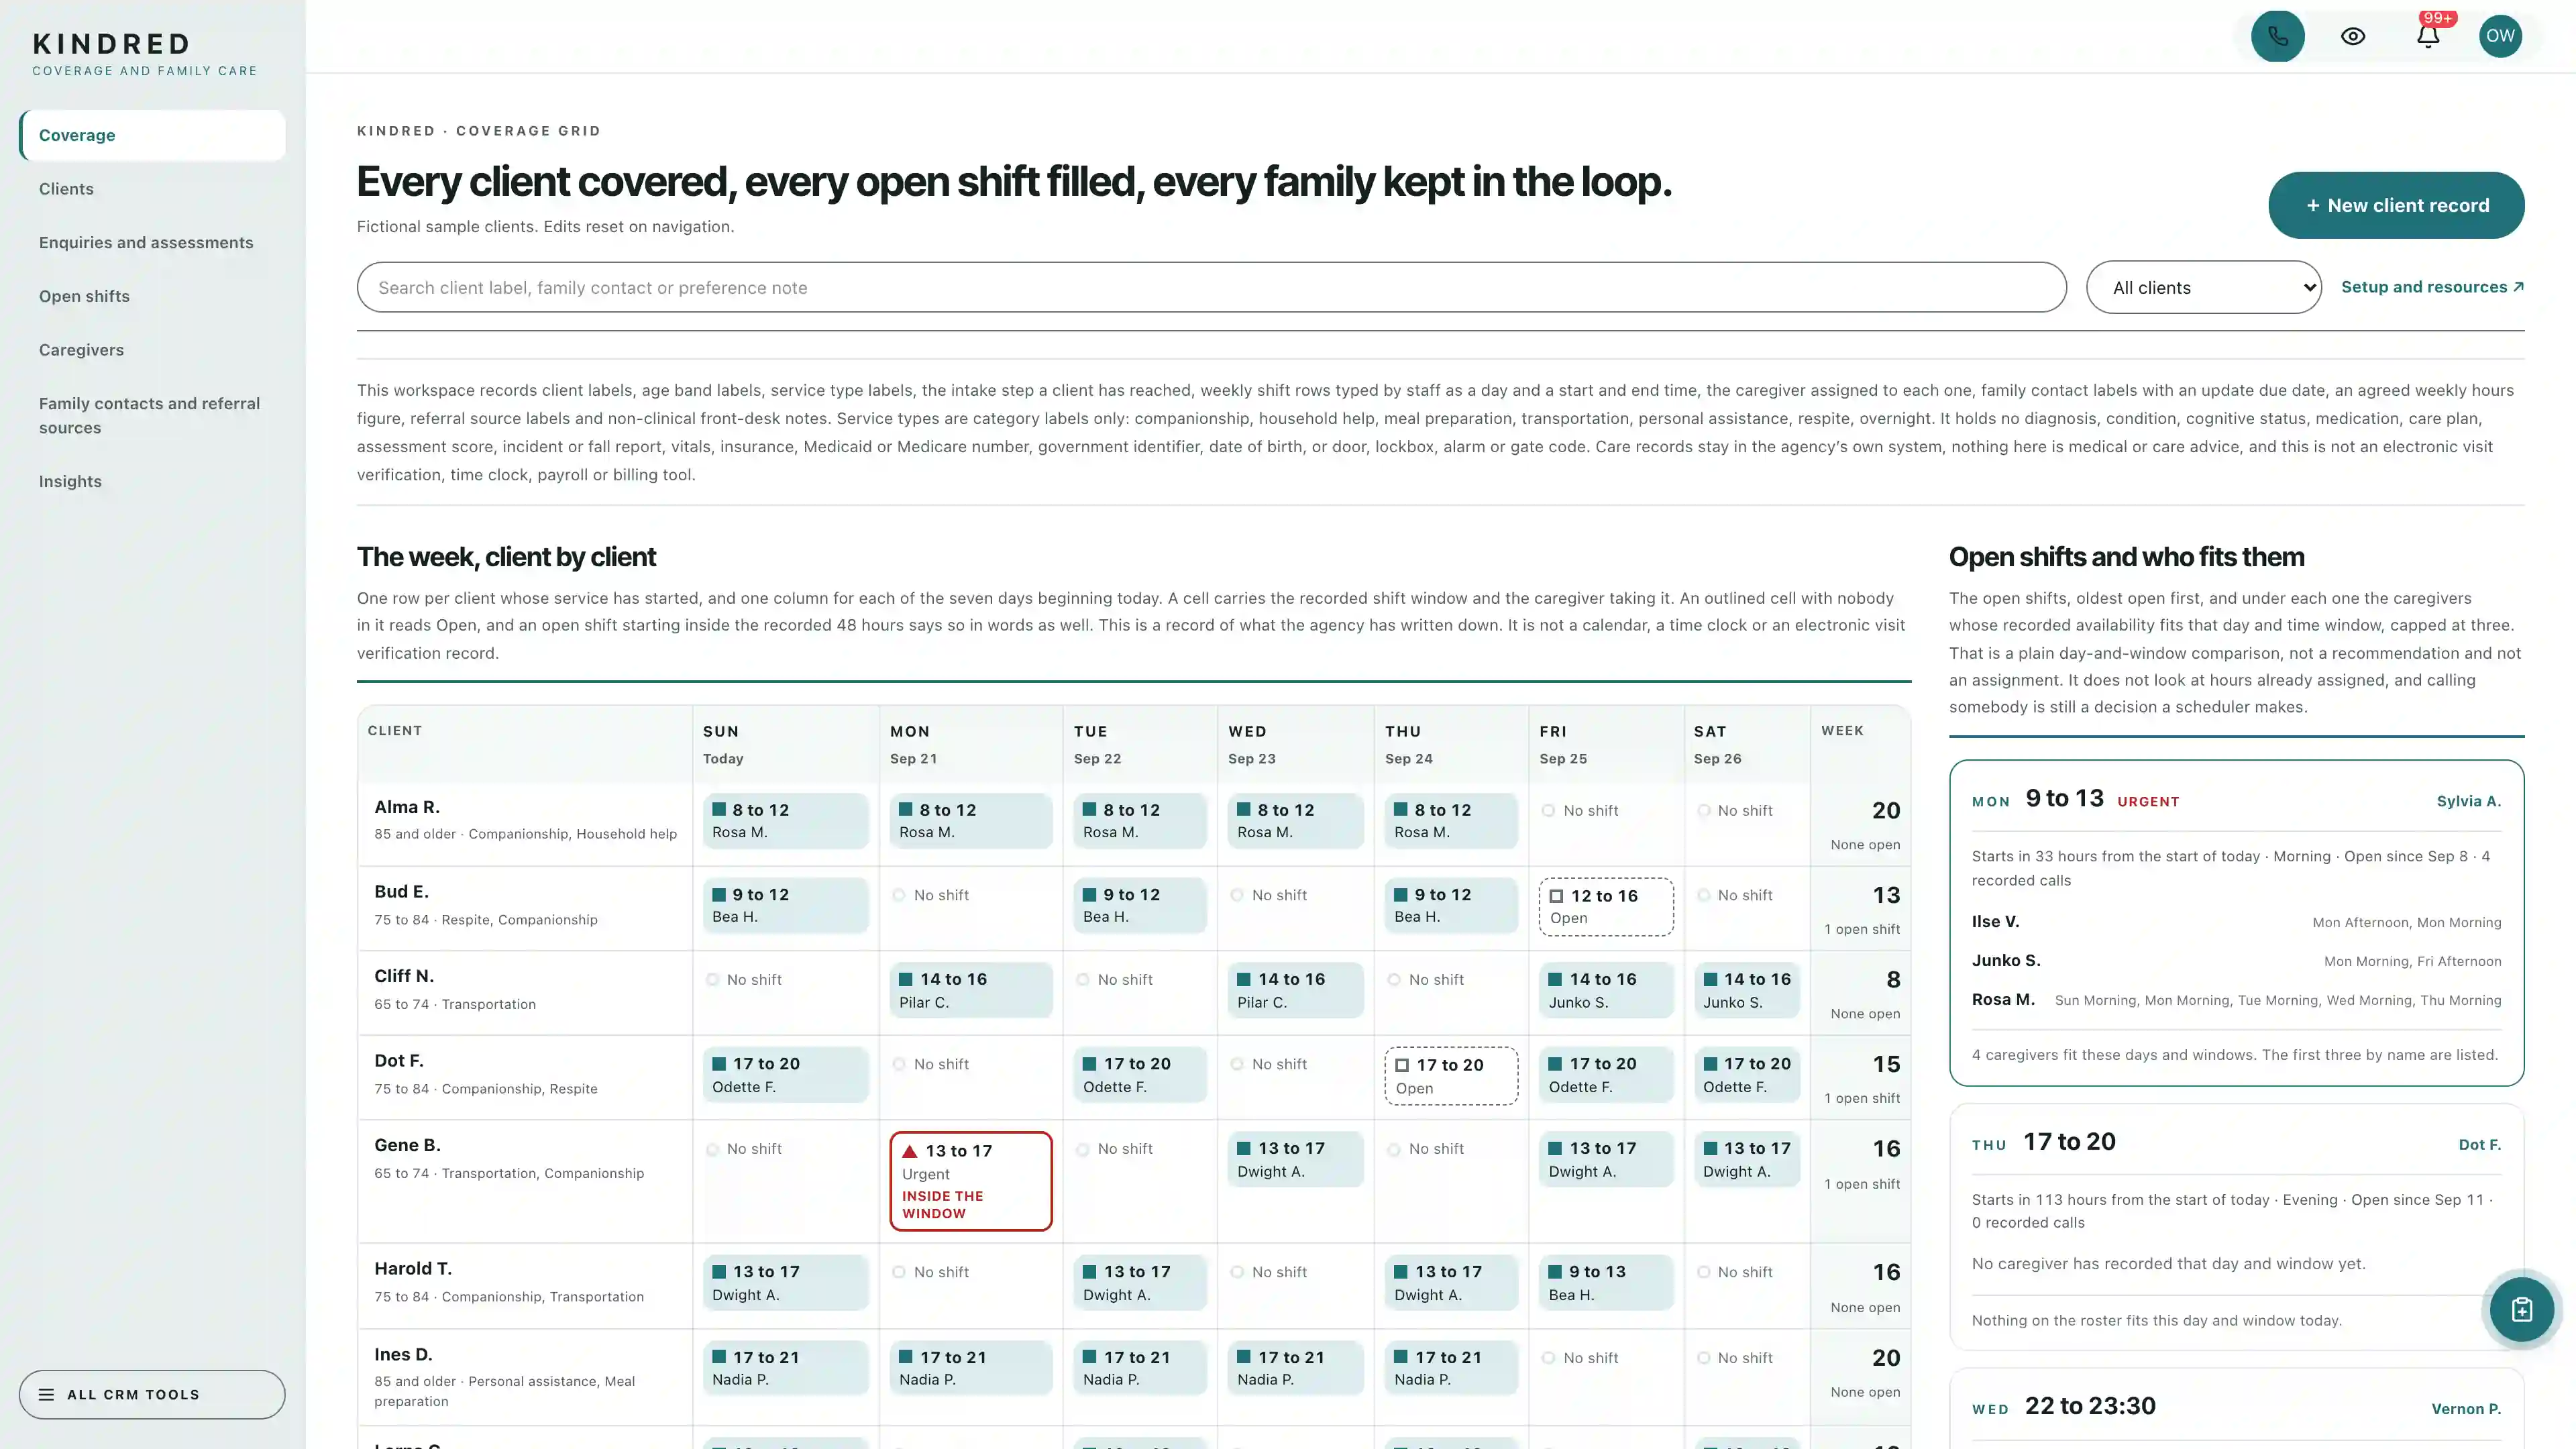Navigate to Open shifts
This screenshot has height=1449, width=2576.
pyautogui.click(x=152, y=296)
